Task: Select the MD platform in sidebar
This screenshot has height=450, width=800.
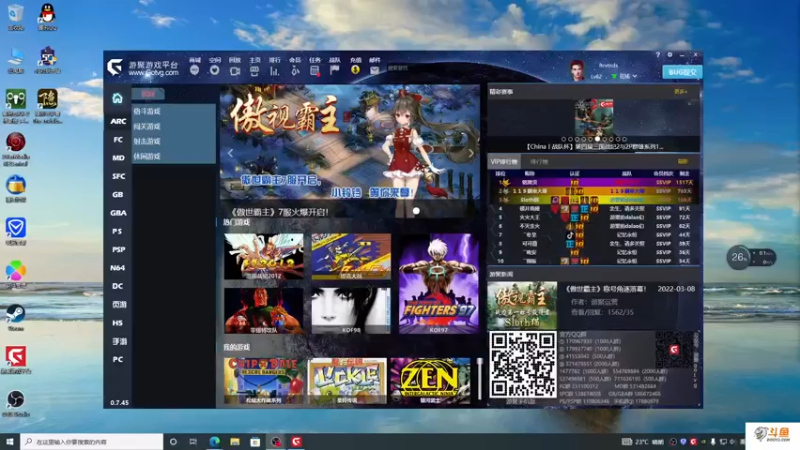Action: coord(118,158)
